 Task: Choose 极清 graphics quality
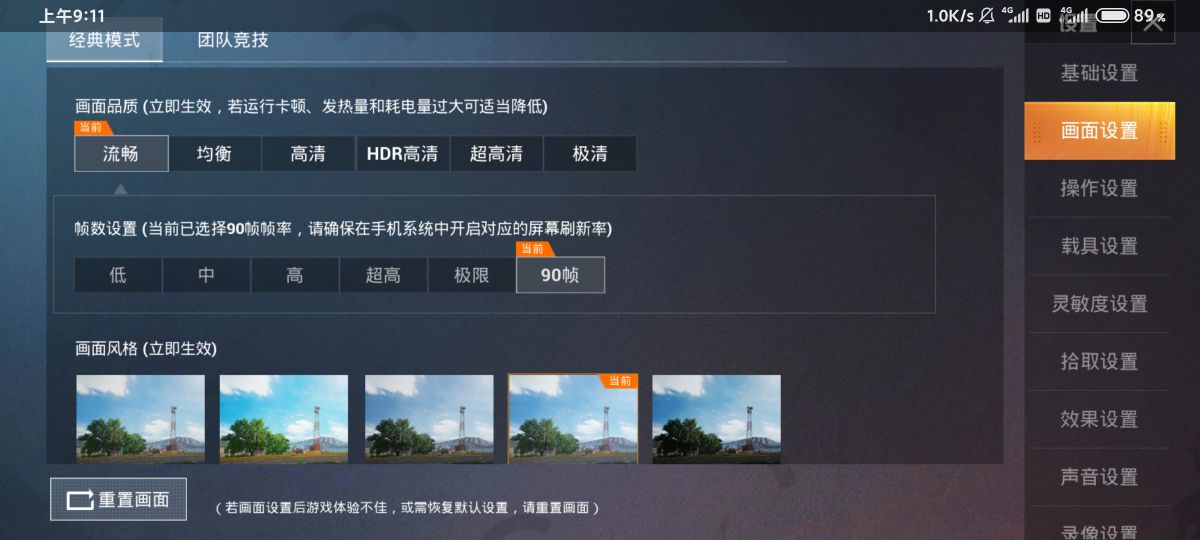(x=590, y=154)
